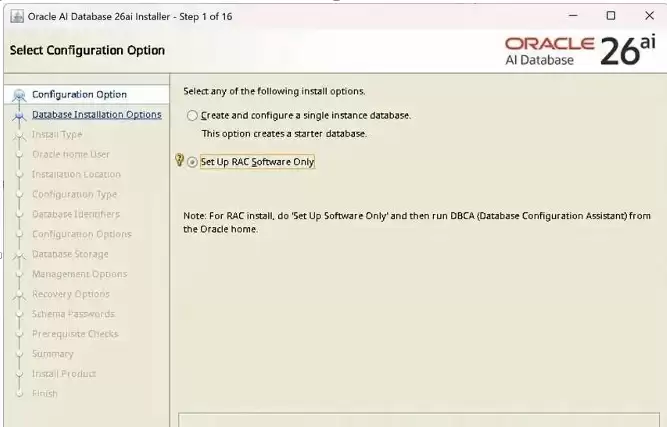This screenshot has height=427, width=667.
Task: Click the Install Type step
Action: click(x=57, y=134)
